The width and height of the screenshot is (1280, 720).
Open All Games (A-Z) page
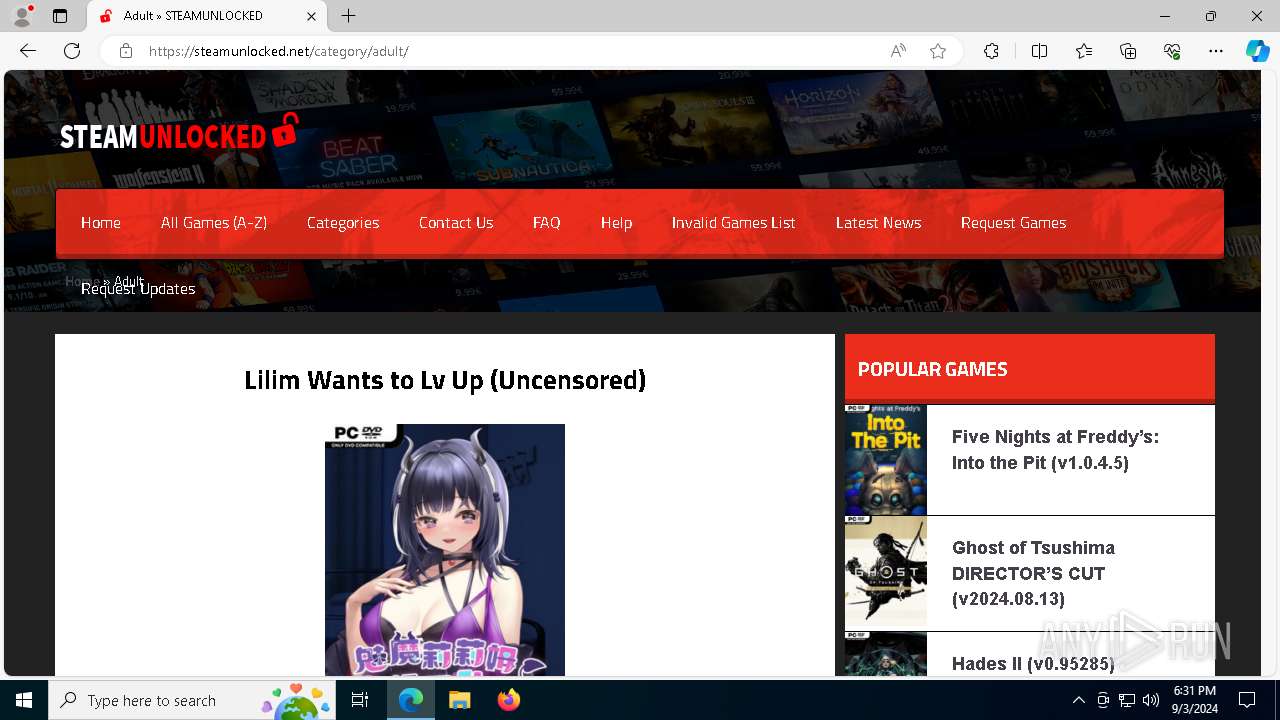(214, 223)
